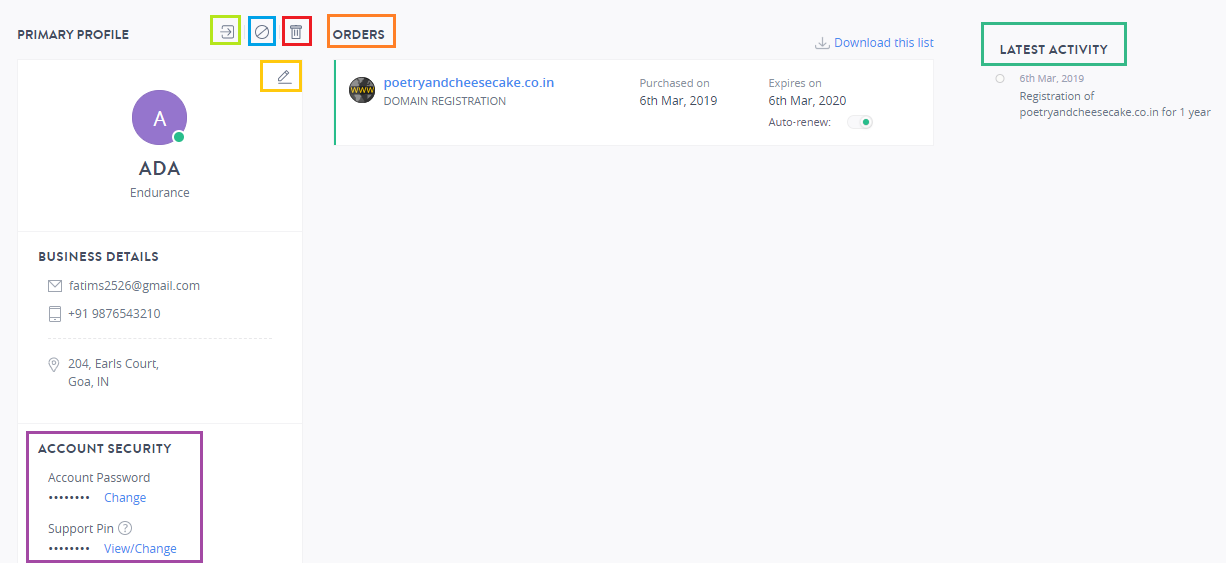Click the suspend customer circle-slash icon
This screenshot has width=1226, height=563.
pyautogui.click(x=262, y=31)
